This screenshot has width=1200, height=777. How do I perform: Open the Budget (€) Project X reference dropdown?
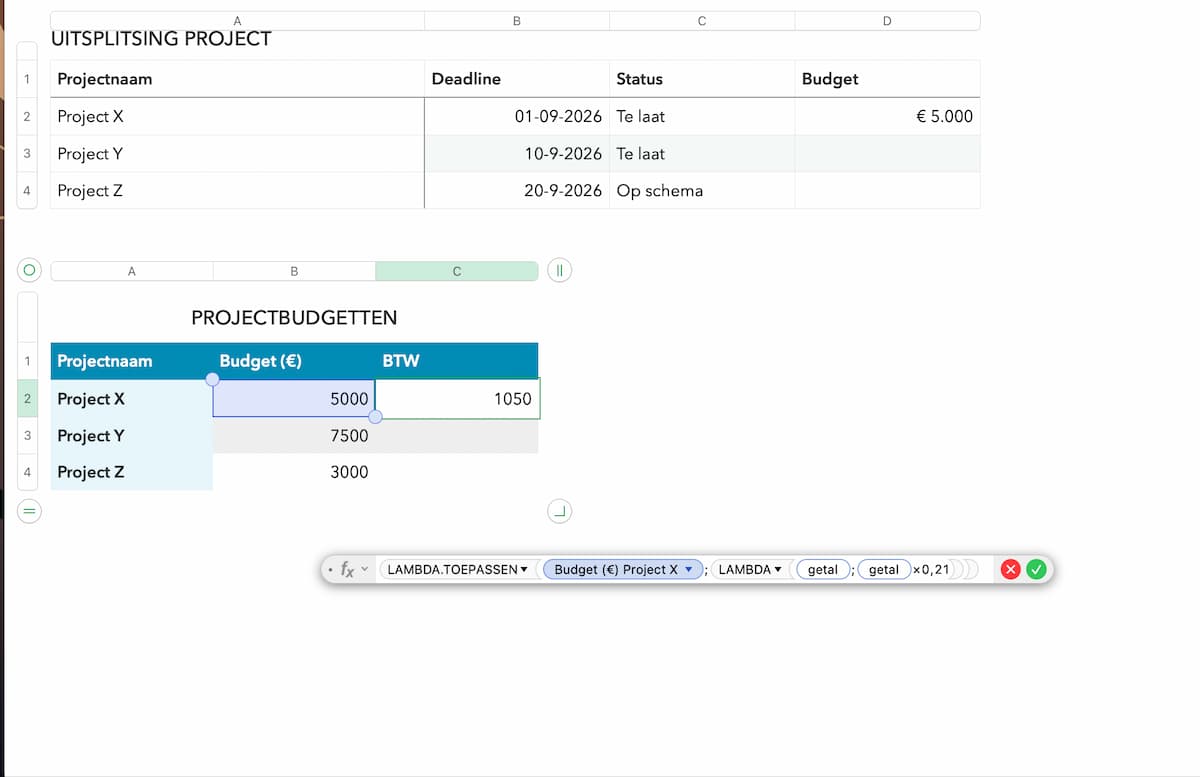(x=688, y=570)
